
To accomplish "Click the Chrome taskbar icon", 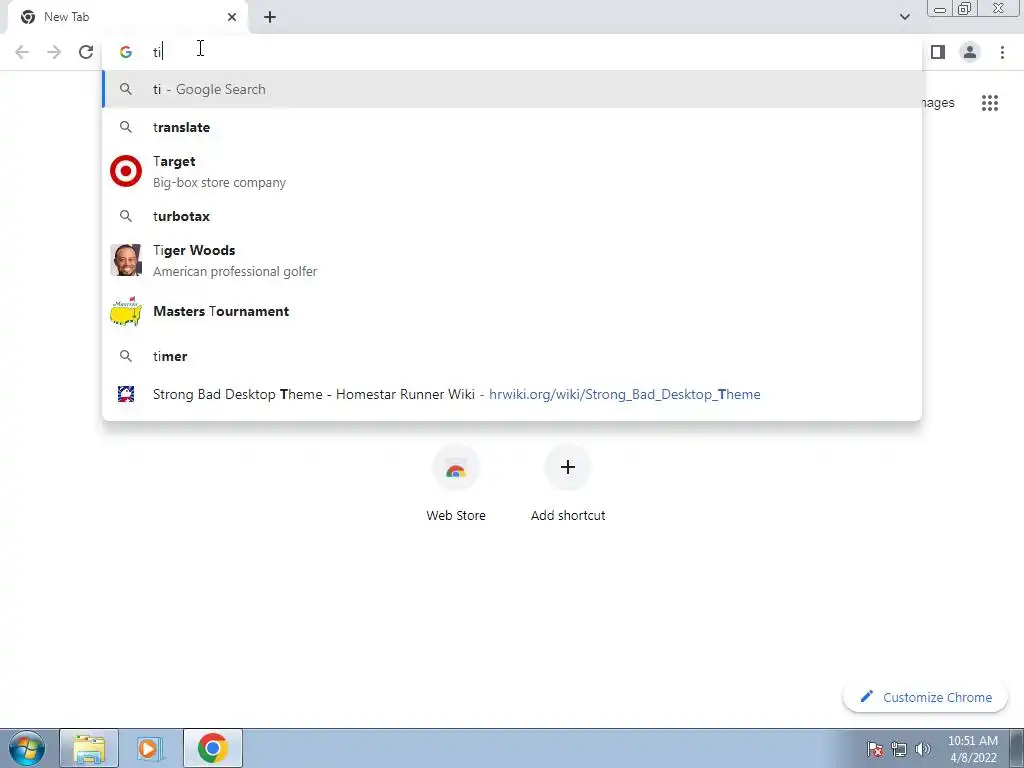I will point(213,748).
